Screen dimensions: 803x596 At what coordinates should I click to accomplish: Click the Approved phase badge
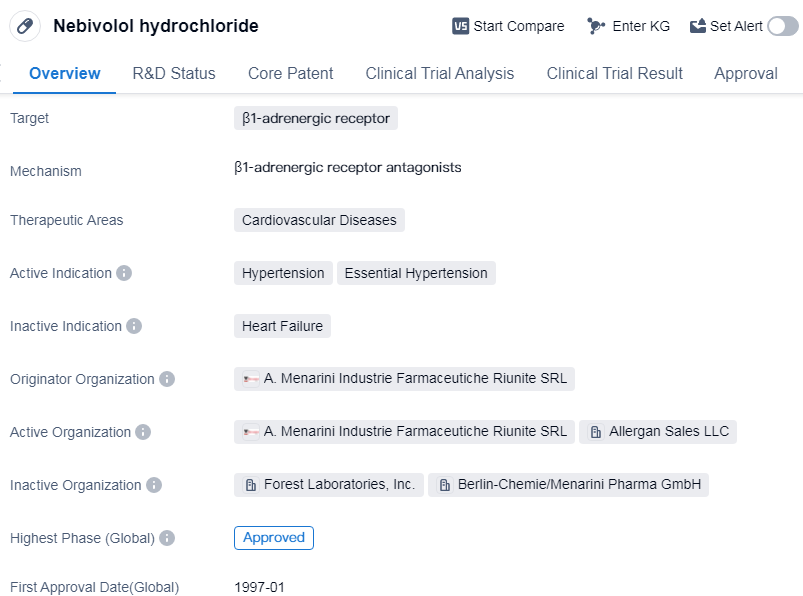[x=274, y=538]
